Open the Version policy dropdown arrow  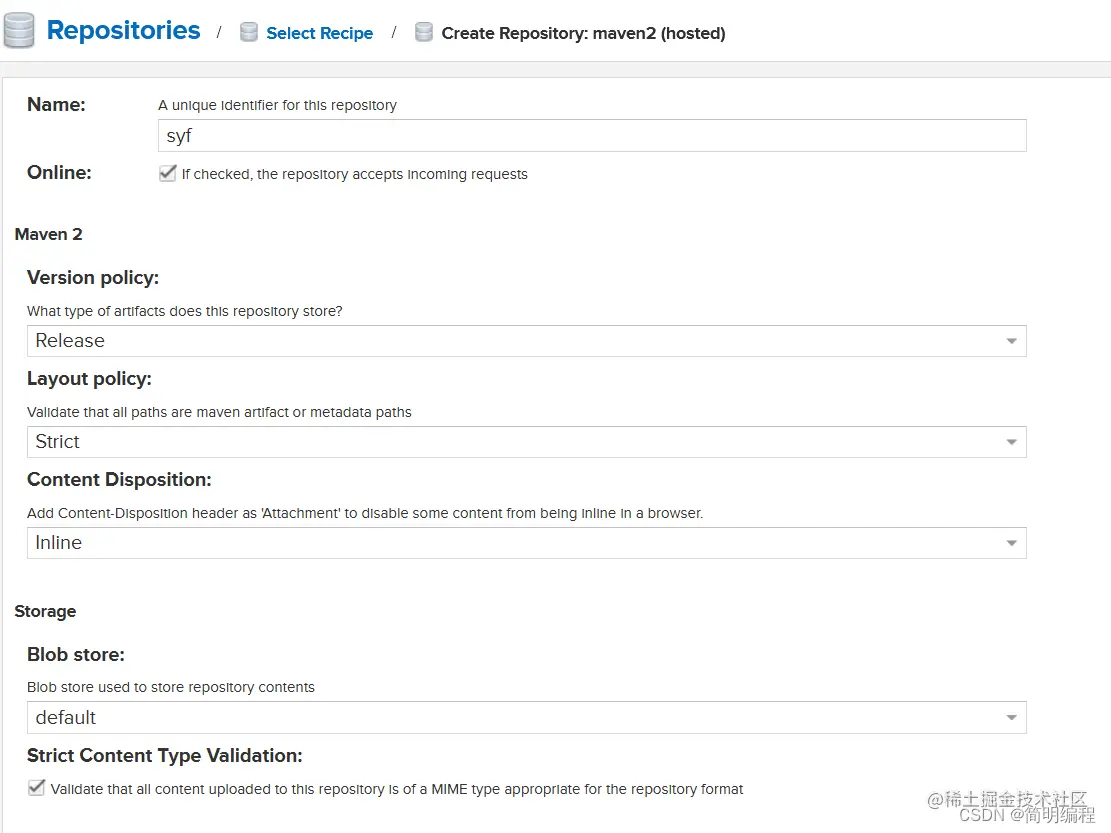click(x=1011, y=341)
